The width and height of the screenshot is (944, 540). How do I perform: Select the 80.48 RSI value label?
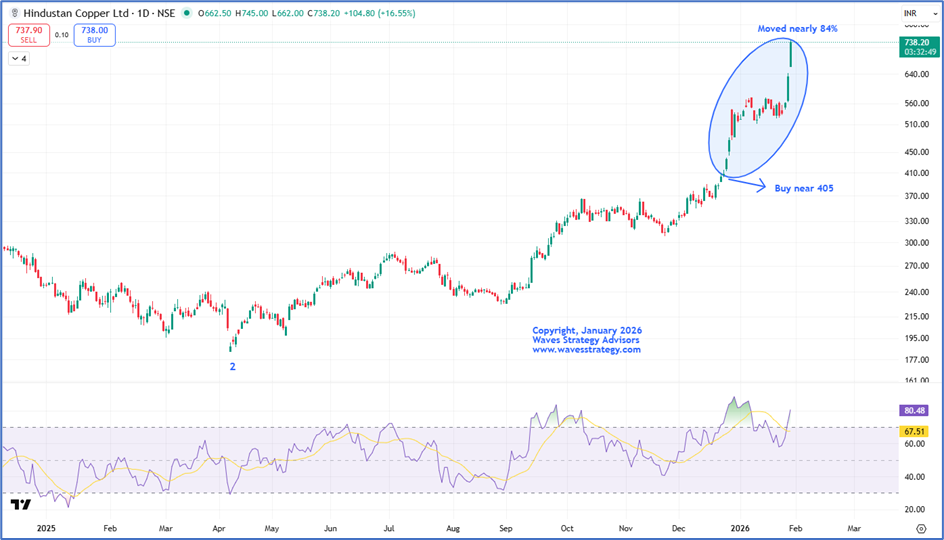[x=914, y=411]
